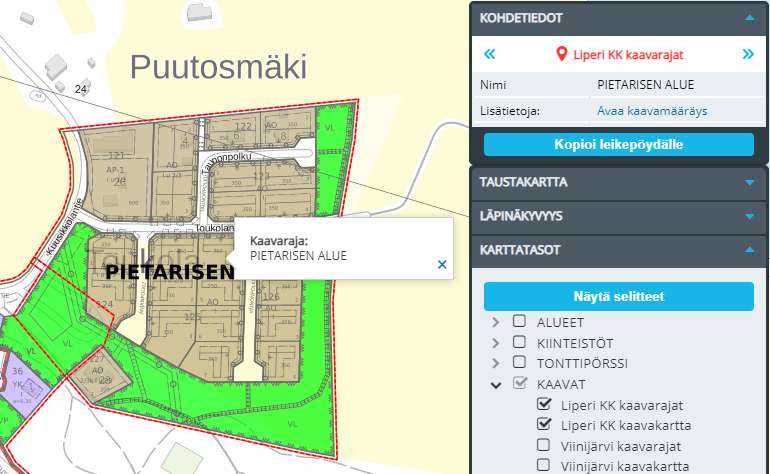Viewport: 770px width, 474px height.
Task: Open the TAUSTAKARTTA panel header
Action: pyautogui.click(x=619, y=182)
